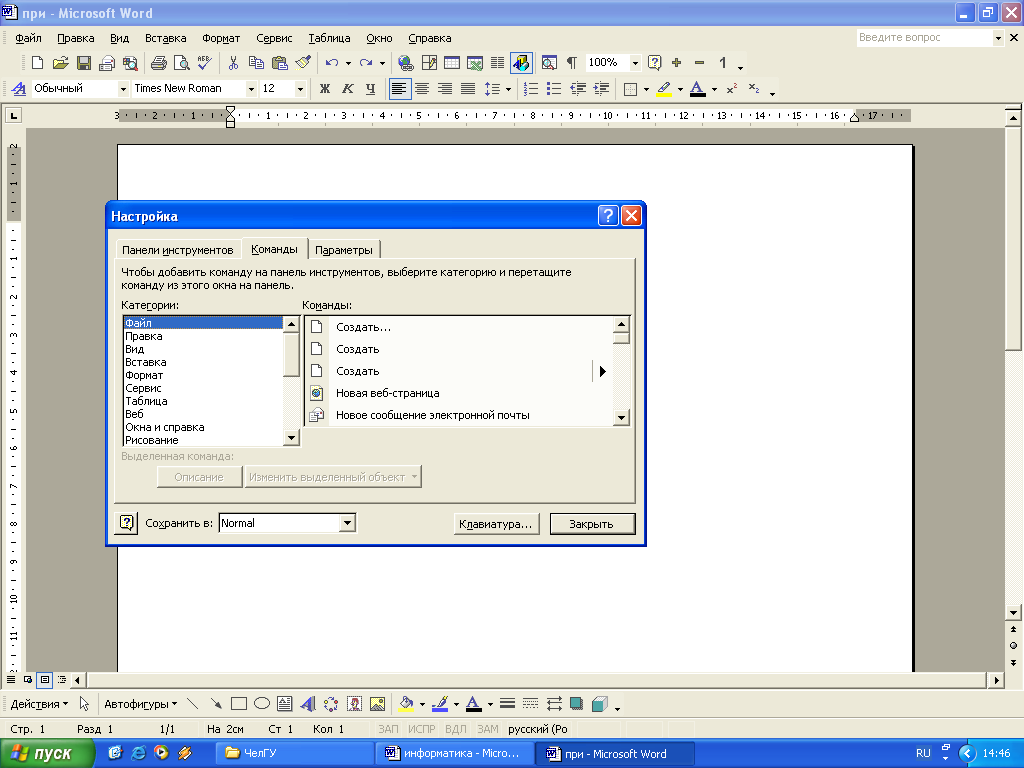Click the Copy icon in toolbar
The image size is (1024, 768).
(x=256, y=63)
